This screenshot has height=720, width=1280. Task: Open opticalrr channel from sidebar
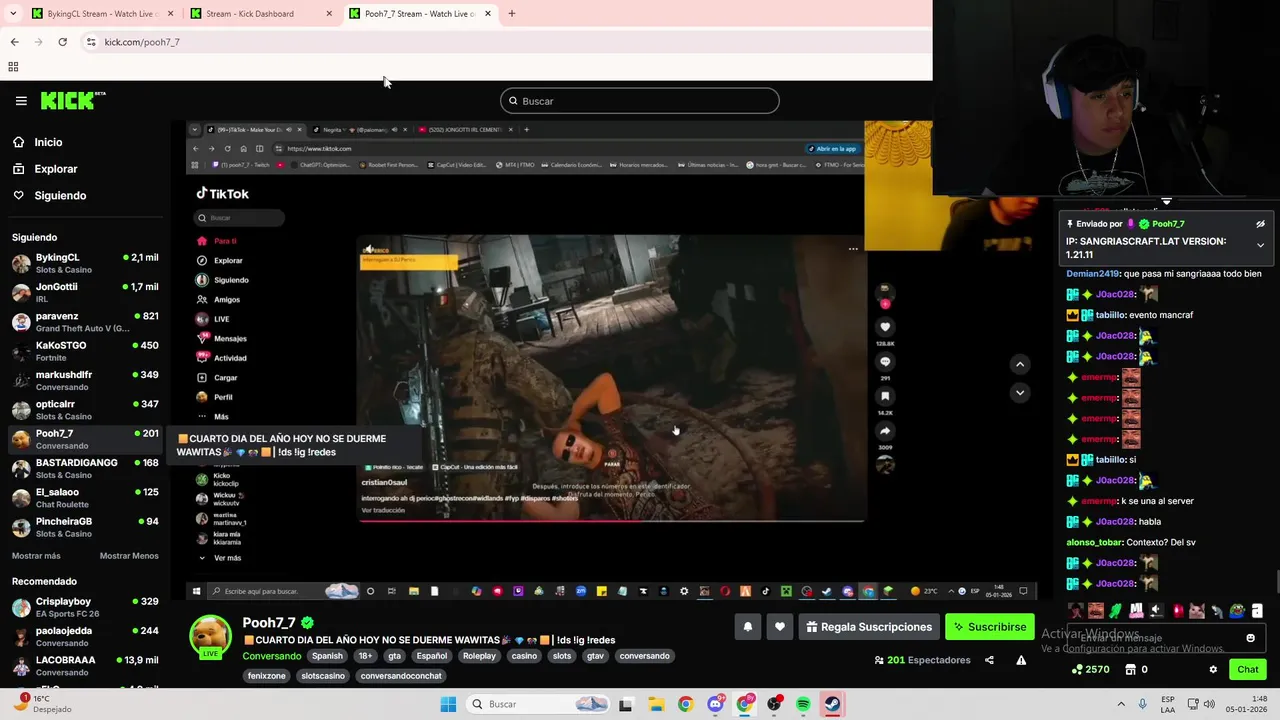pos(85,409)
